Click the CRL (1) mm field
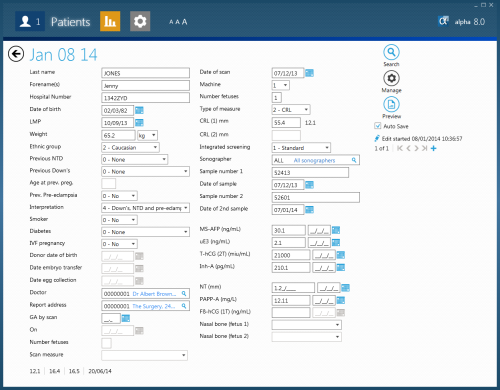This screenshot has width=500, height=390. [x=286, y=122]
